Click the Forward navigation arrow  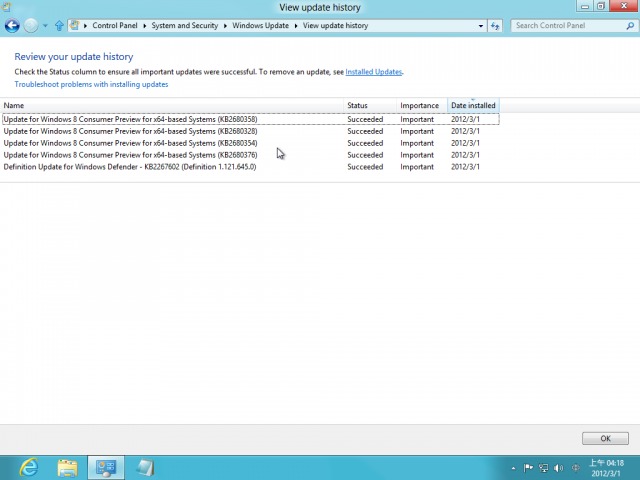click(x=31, y=26)
